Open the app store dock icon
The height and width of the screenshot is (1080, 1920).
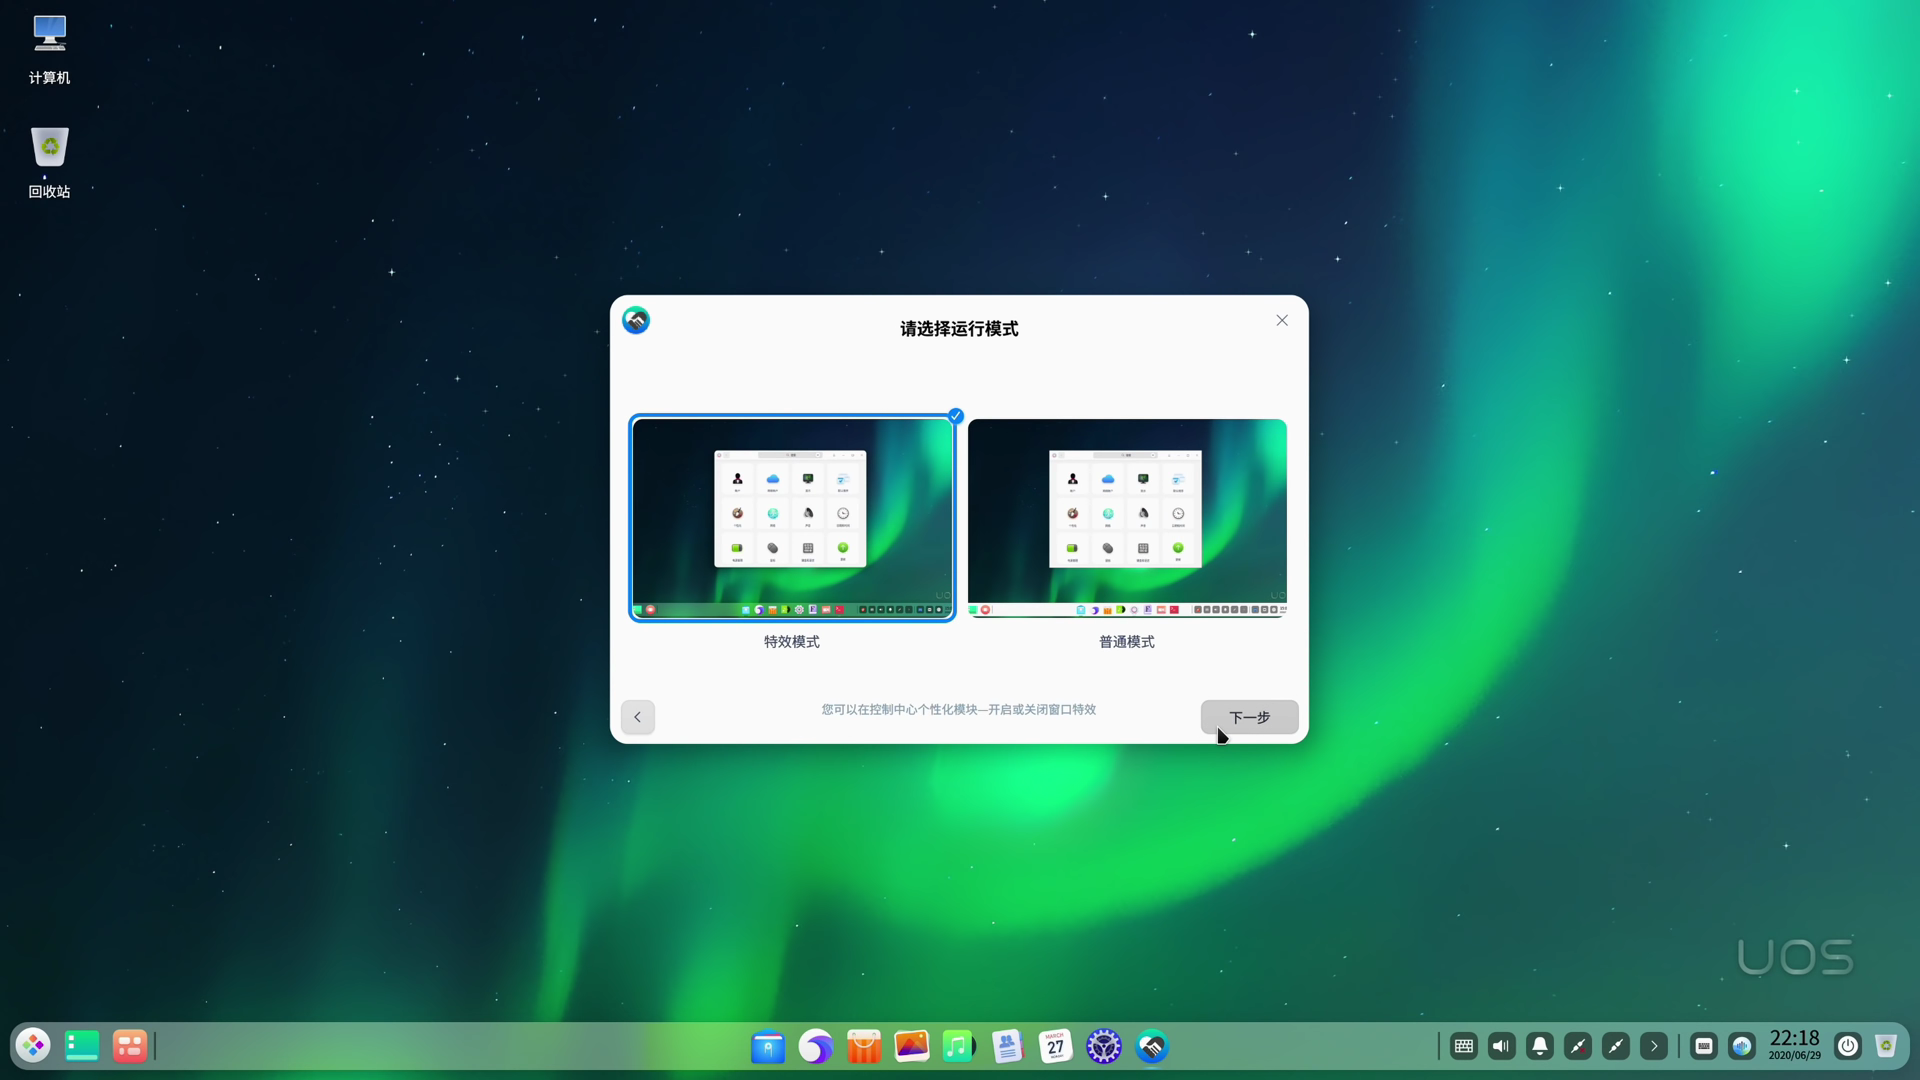(x=864, y=1047)
